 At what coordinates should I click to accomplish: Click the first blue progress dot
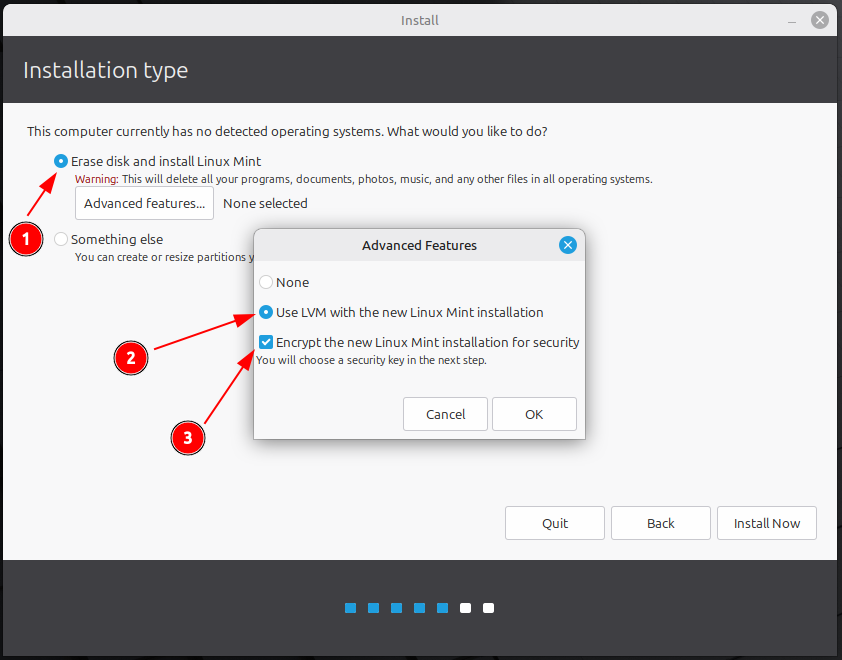[x=350, y=608]
